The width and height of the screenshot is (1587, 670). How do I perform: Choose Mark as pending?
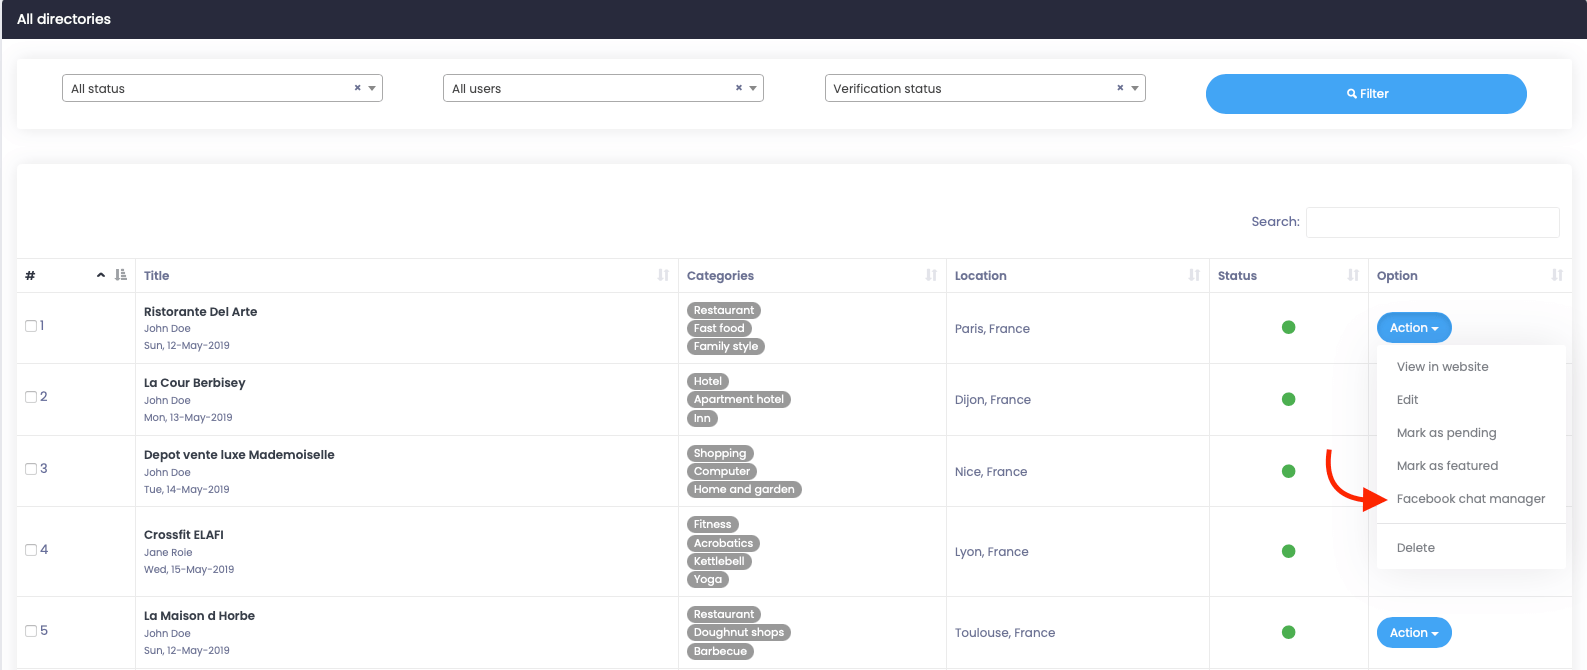pyautogui.click(x=1446, y=433)
